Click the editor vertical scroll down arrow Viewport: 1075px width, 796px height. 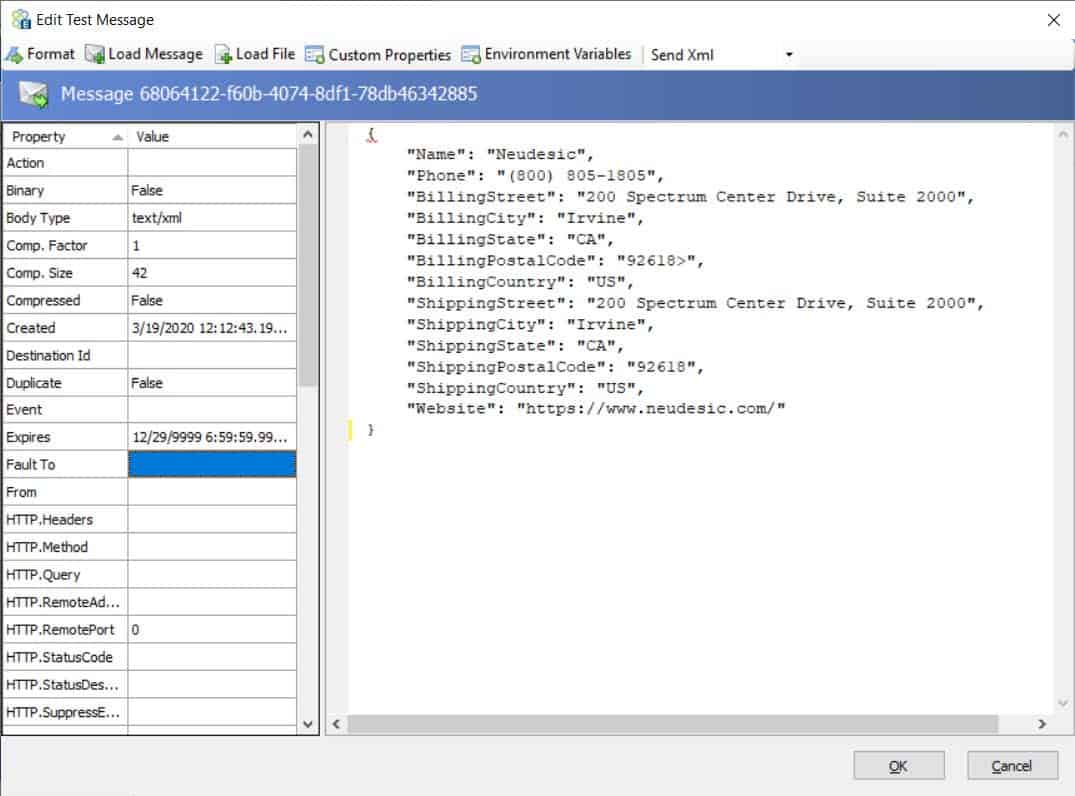[1063, 703]
